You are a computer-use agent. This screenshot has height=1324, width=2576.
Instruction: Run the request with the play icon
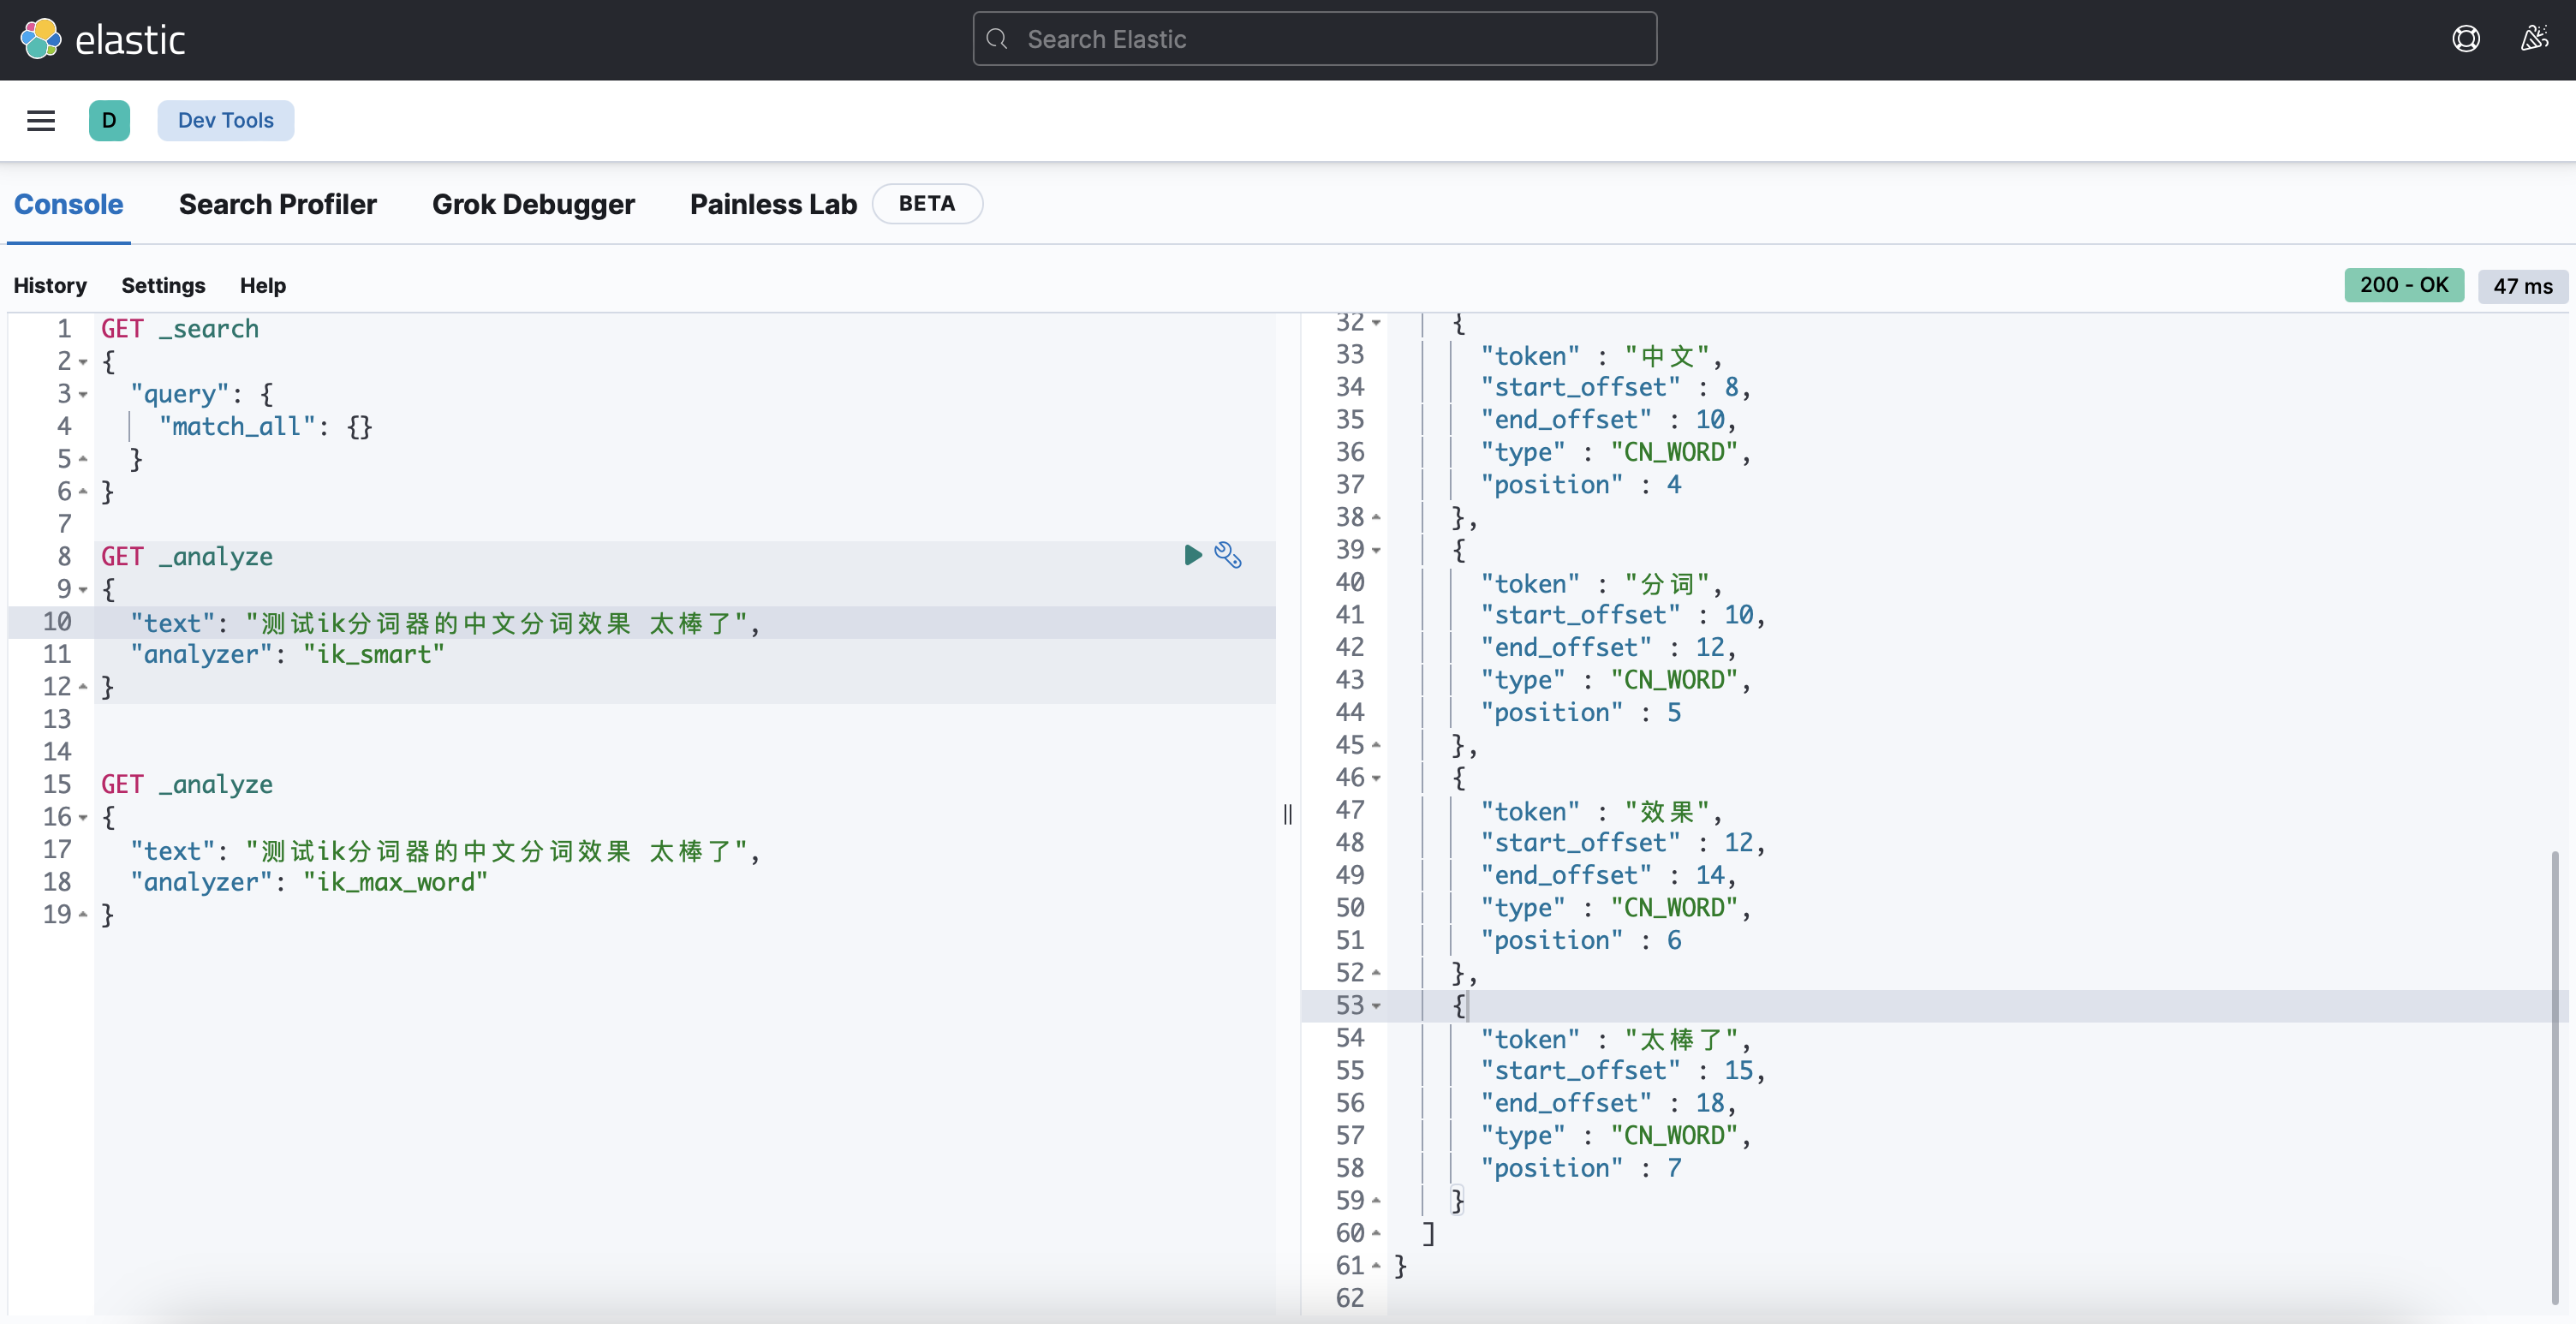click(1192, 555)
